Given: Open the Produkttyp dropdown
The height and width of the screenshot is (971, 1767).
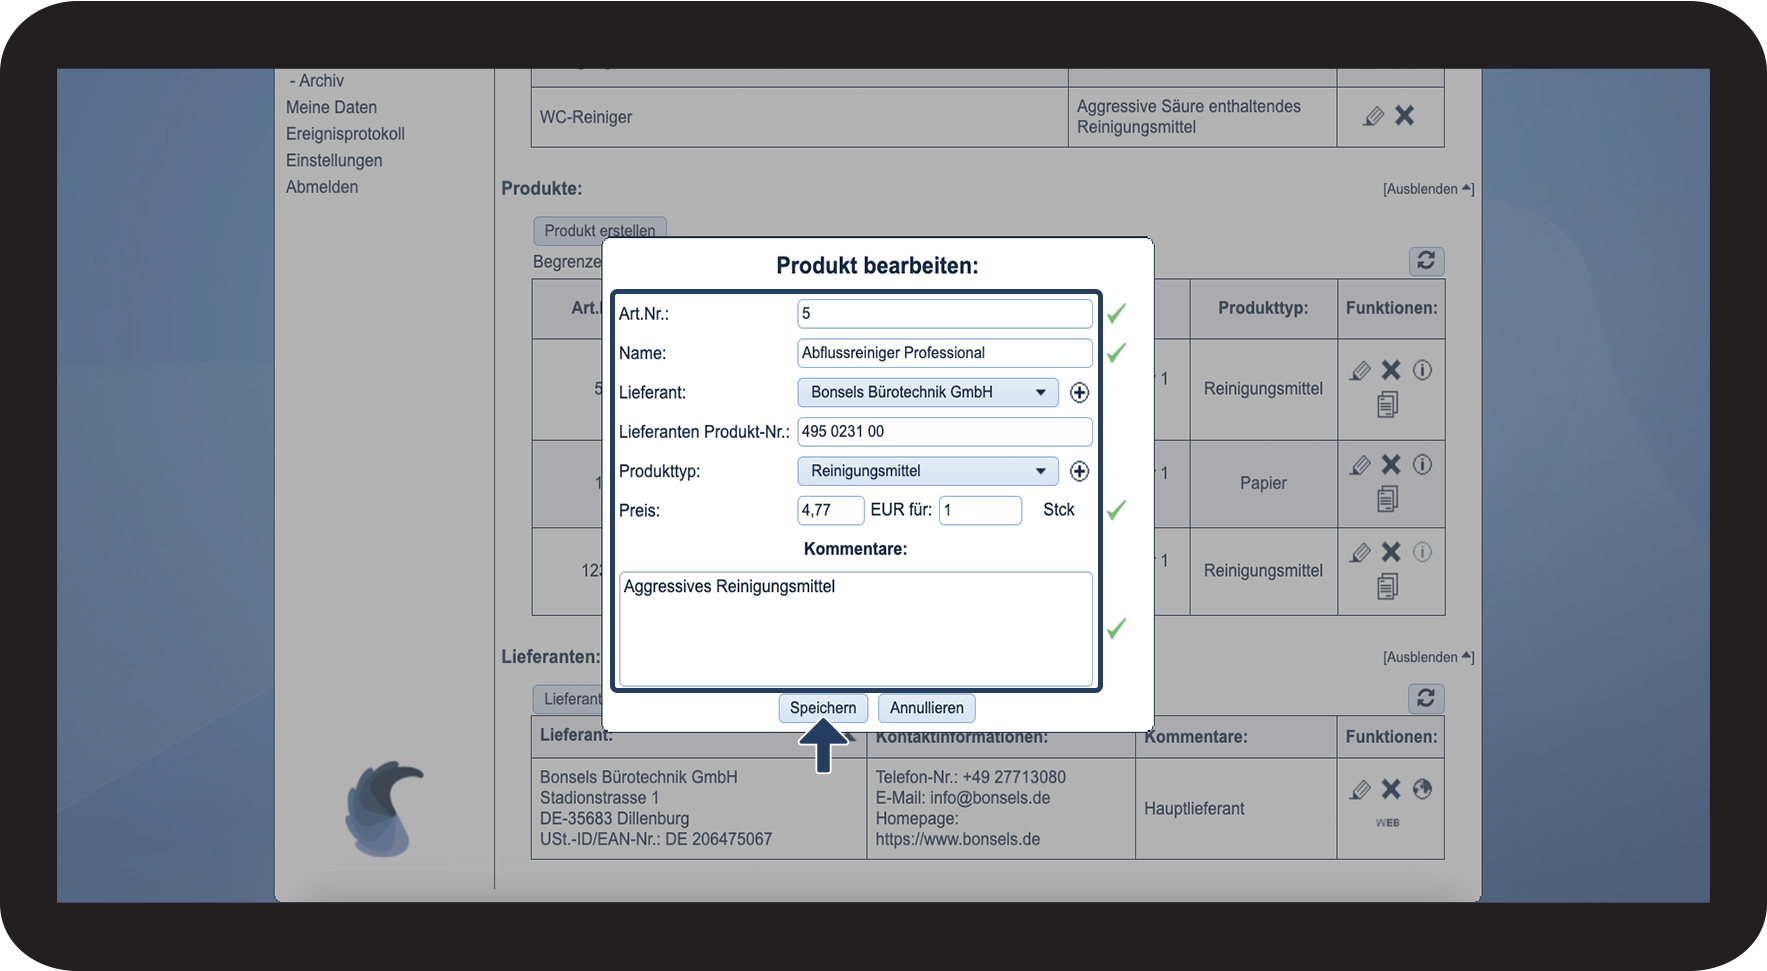Looking at the screenshot, I should (927, 471).
